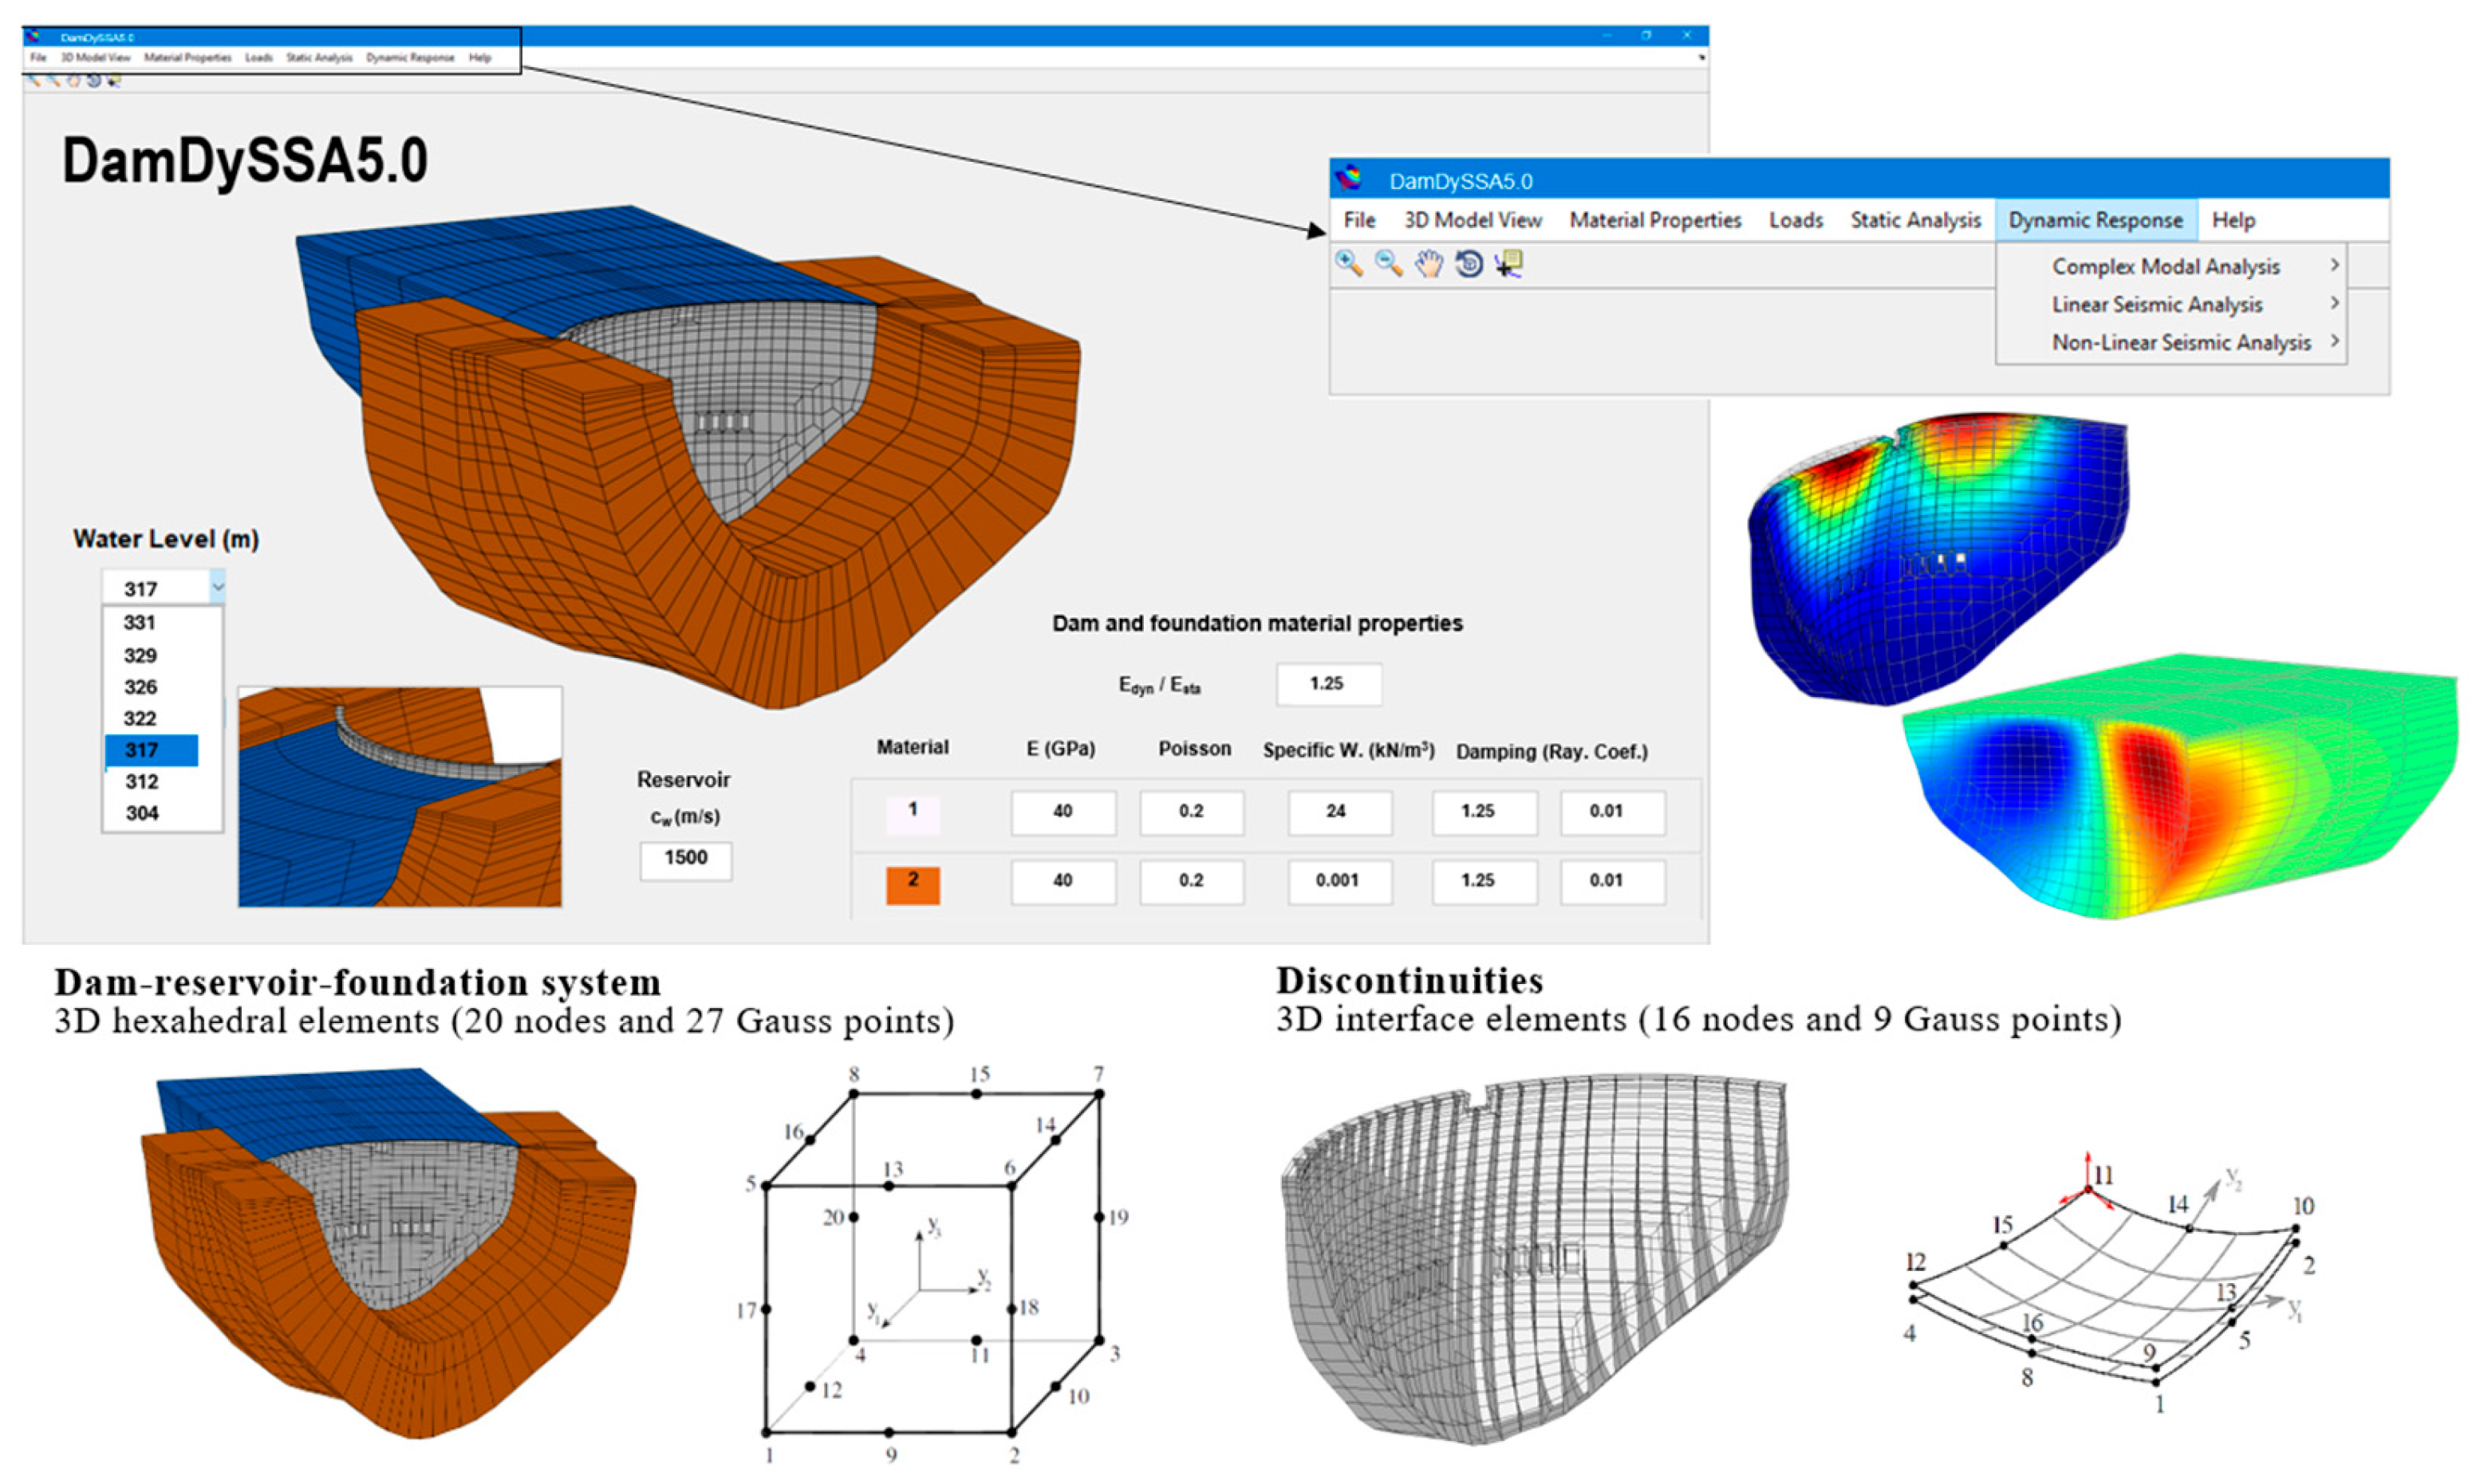Screen dimensions: 2476x1484
Task: Select small Data Cursor icon in main window toolbar
Action: 114,81
